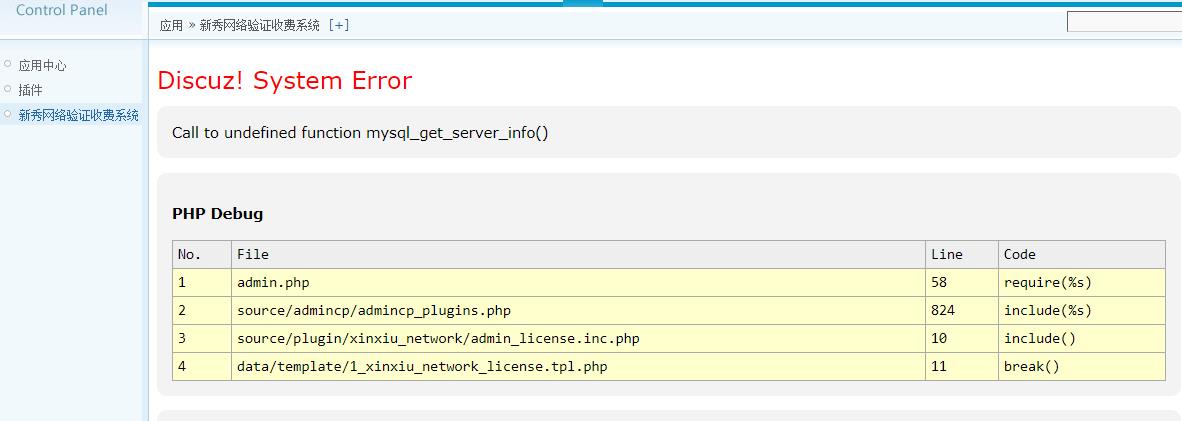Click 新秀网络验证收费系统 in the breadcrumb

259,25
